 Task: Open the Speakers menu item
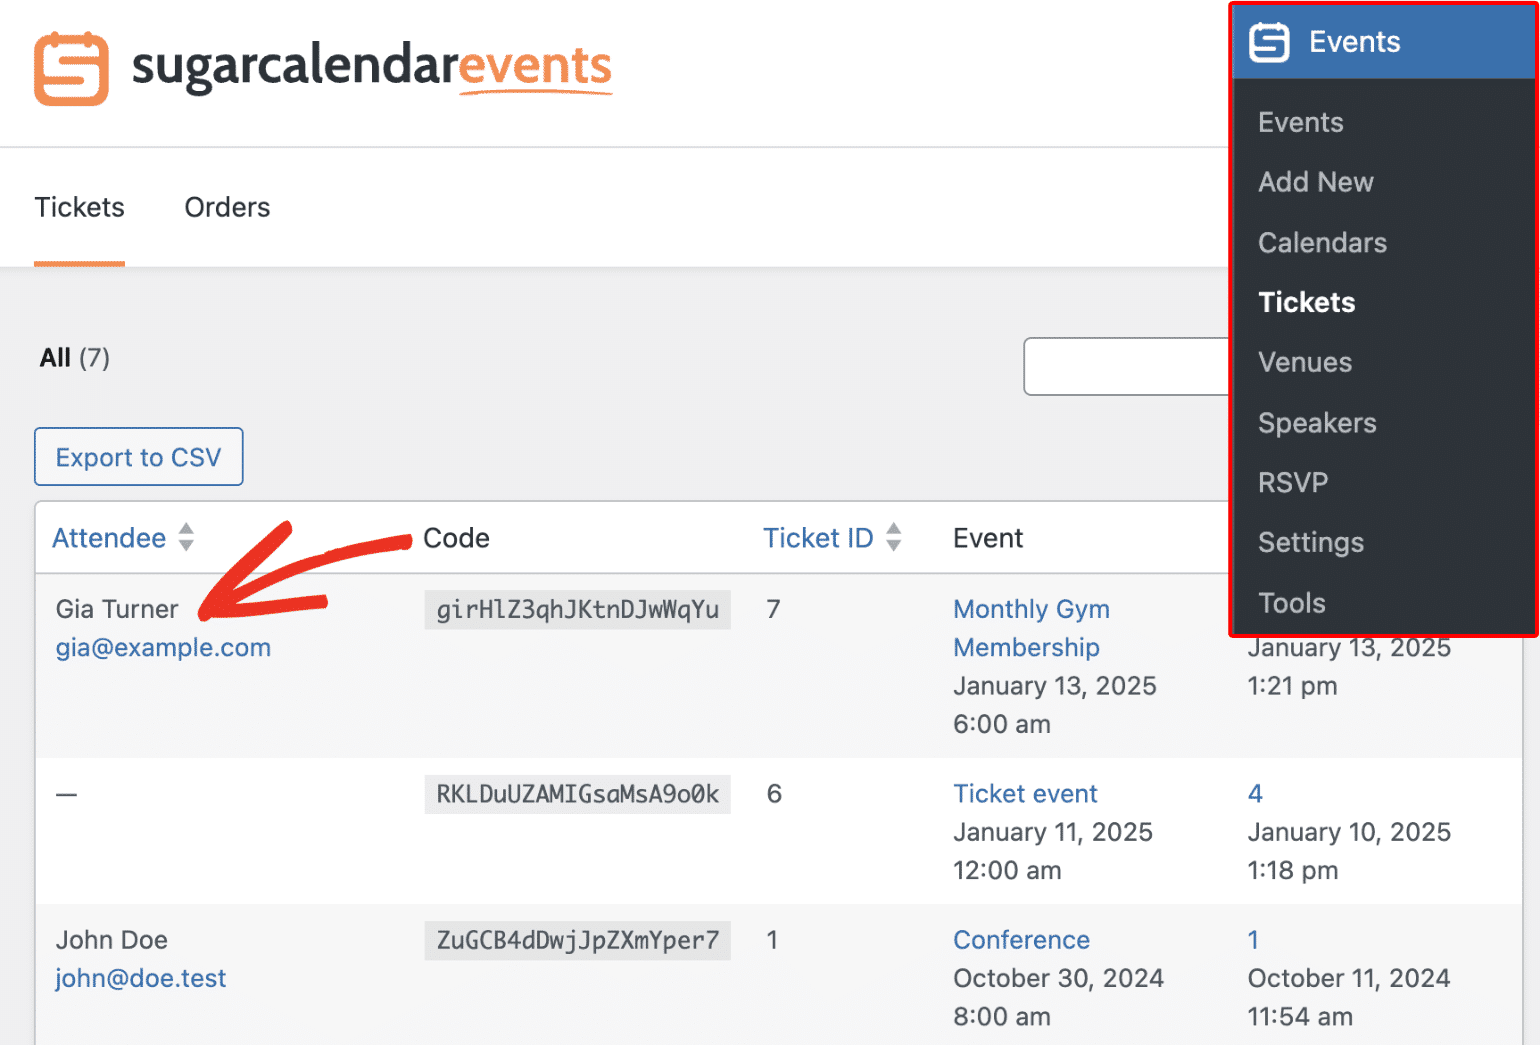[x=1317, y=423]
